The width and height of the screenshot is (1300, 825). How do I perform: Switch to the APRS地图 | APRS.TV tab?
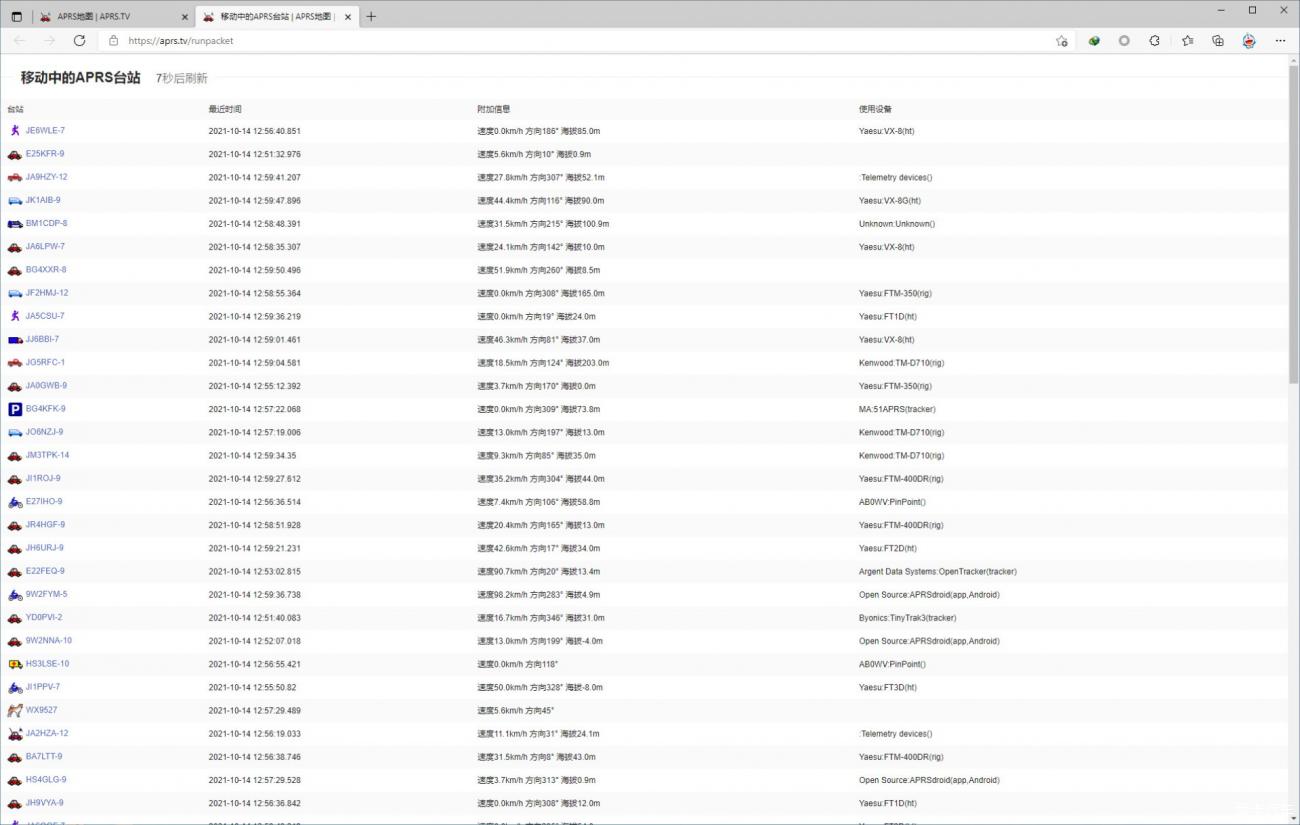point(110,16)
